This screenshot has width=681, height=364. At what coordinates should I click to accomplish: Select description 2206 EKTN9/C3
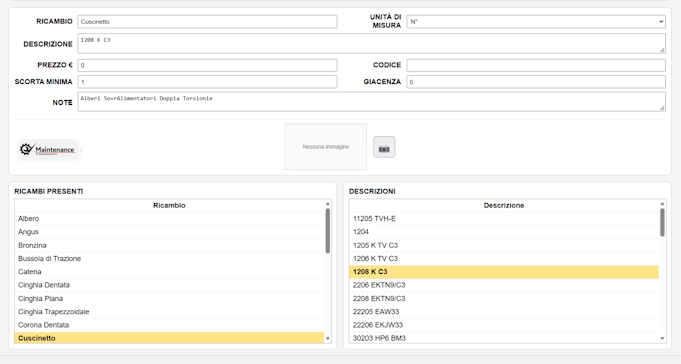coord(504,285)
